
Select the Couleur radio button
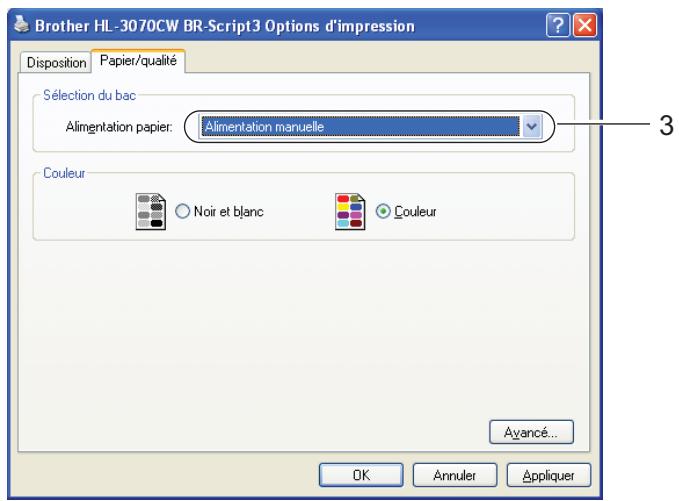pyautogui.click(x=383, y=211)
